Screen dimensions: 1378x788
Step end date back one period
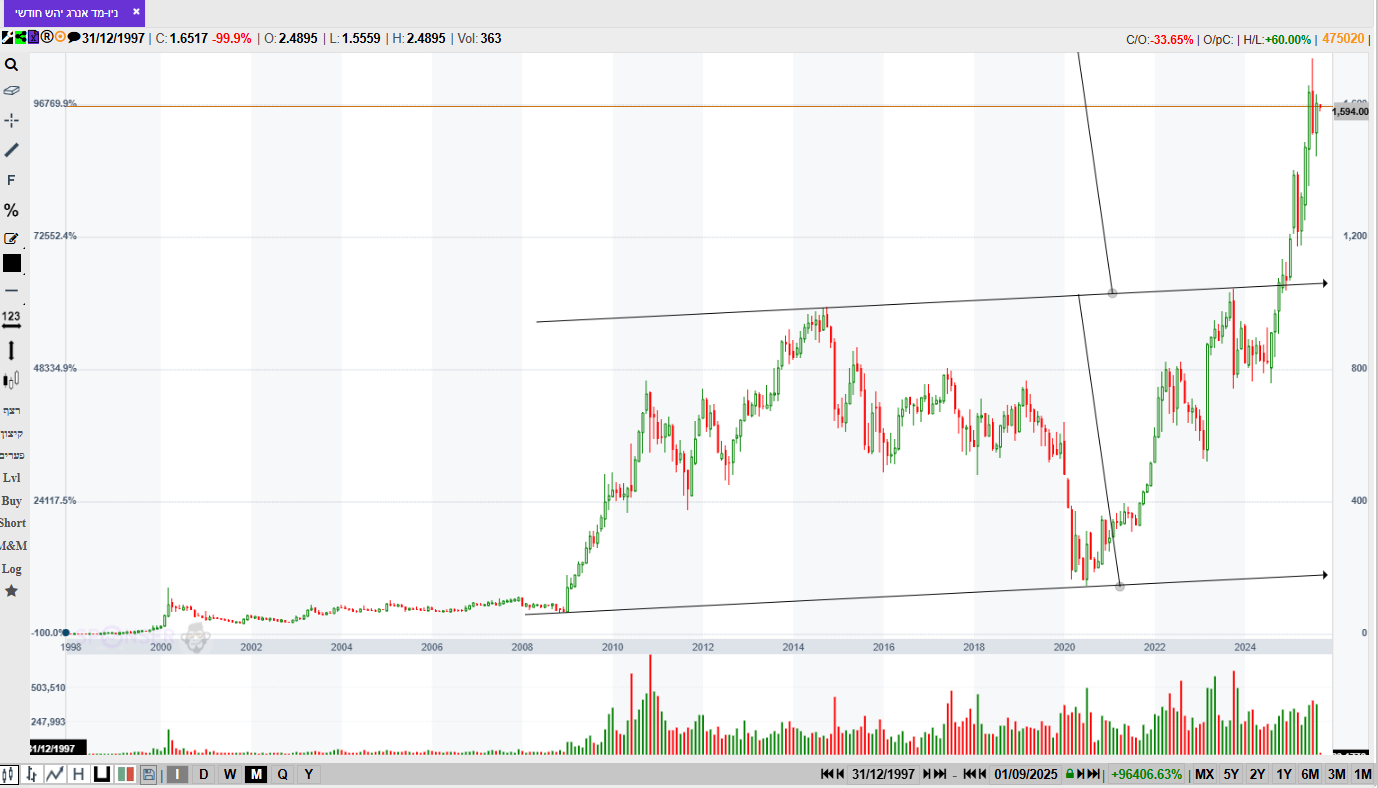tap(982, 774)
